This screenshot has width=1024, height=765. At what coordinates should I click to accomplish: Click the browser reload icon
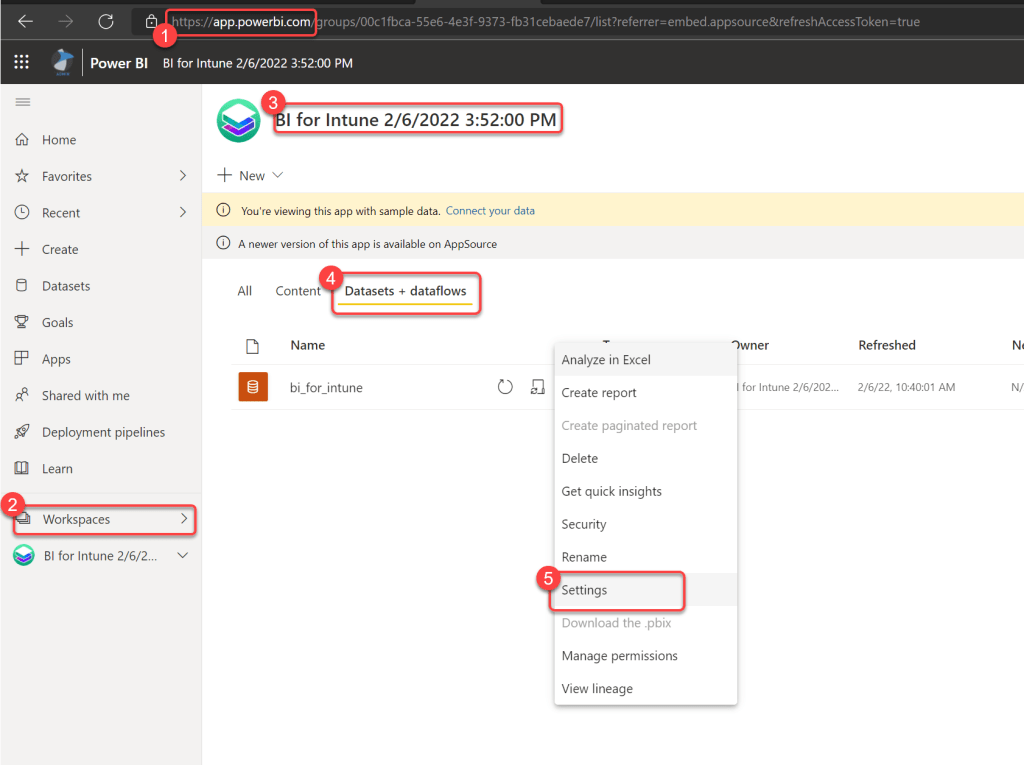[105, 21]
